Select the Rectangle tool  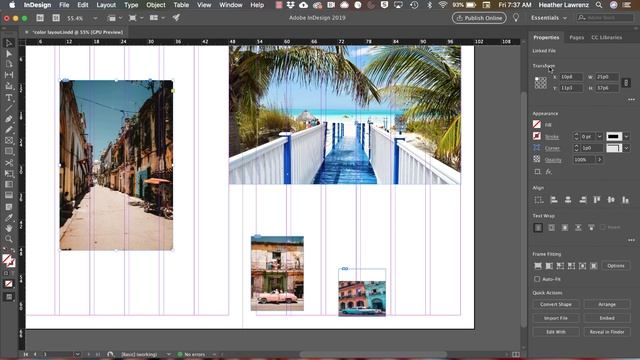[9, 151]
